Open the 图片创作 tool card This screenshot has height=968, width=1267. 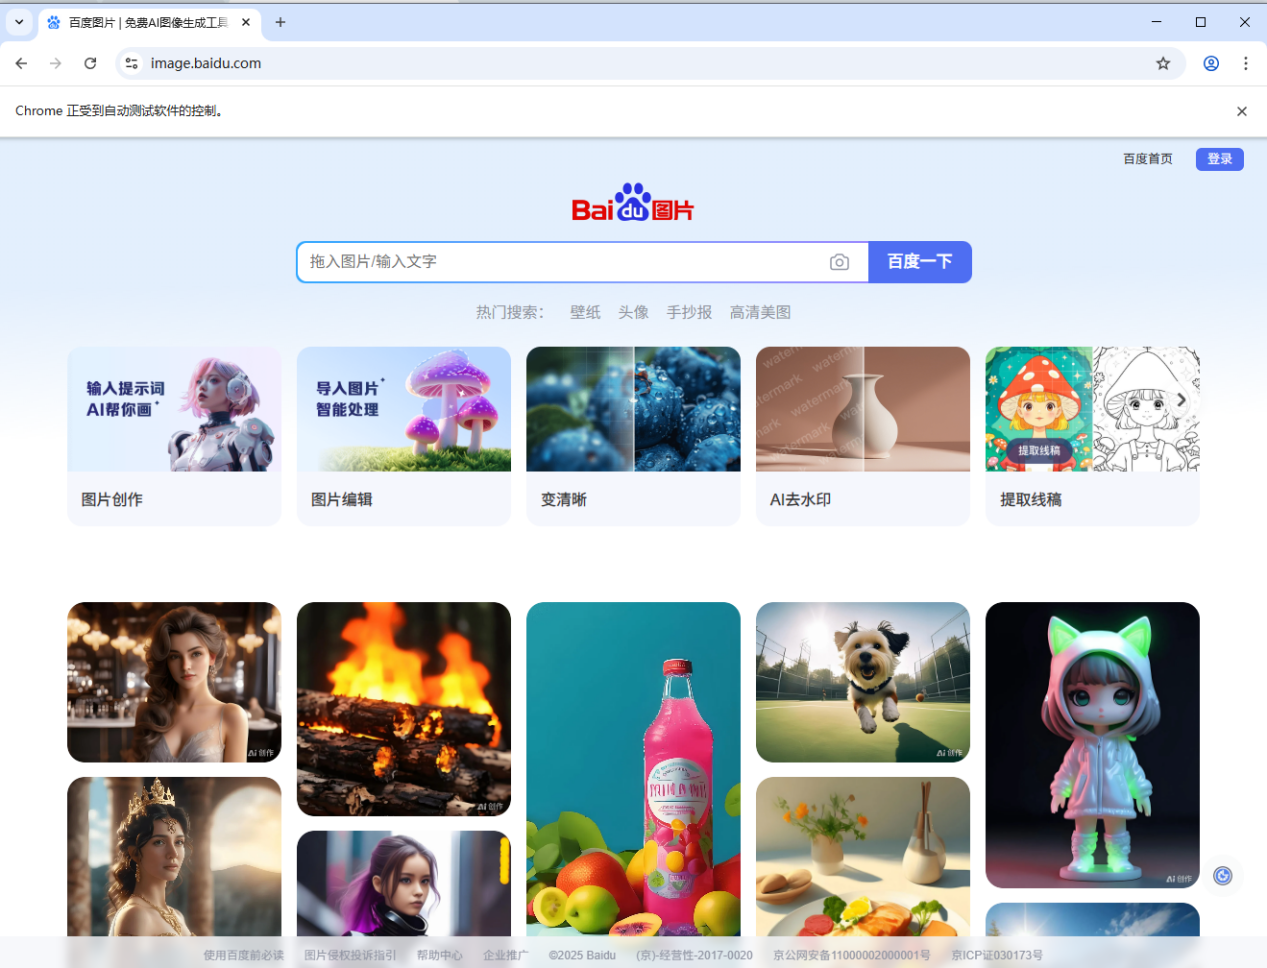pos(174,436)
